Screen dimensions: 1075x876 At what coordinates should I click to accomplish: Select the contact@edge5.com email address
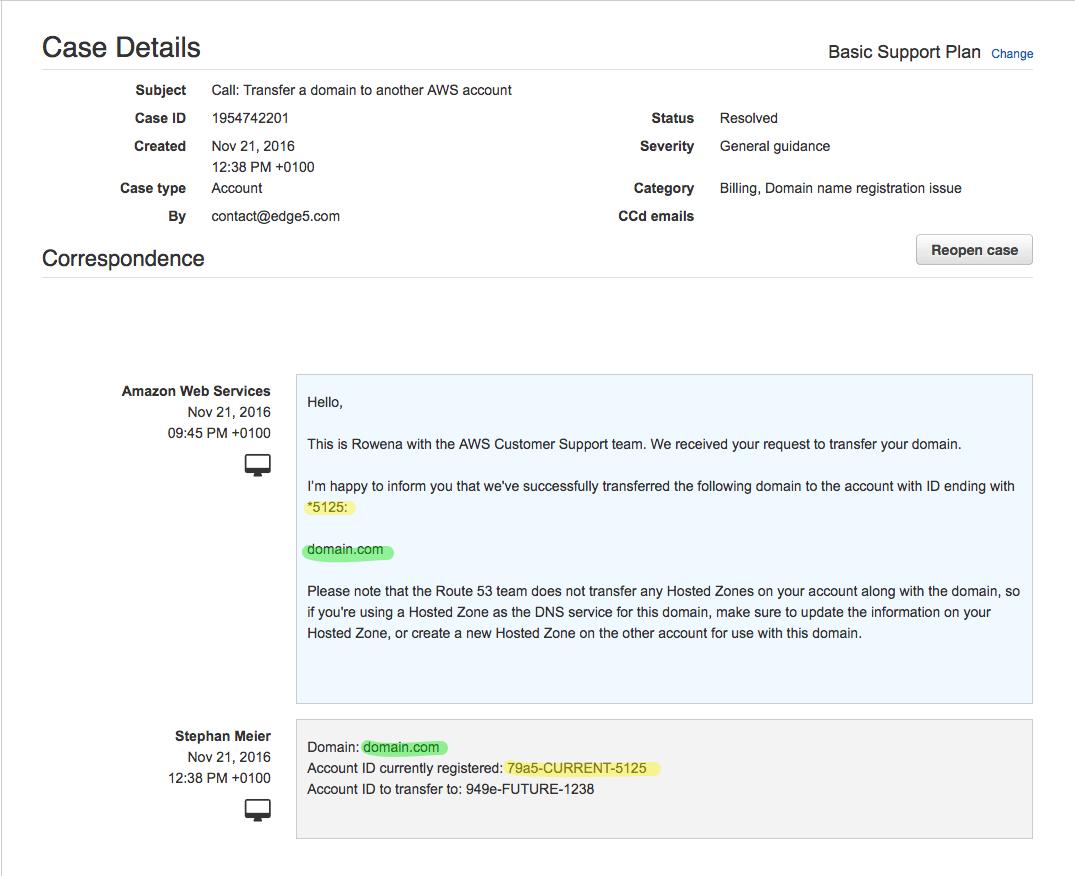click(275, 215)
